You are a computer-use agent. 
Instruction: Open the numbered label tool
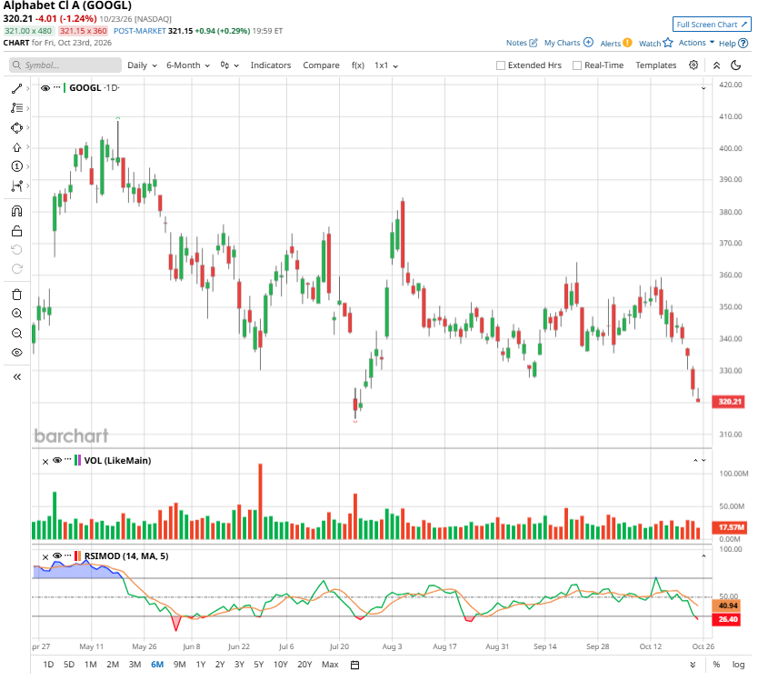point(17,167)
